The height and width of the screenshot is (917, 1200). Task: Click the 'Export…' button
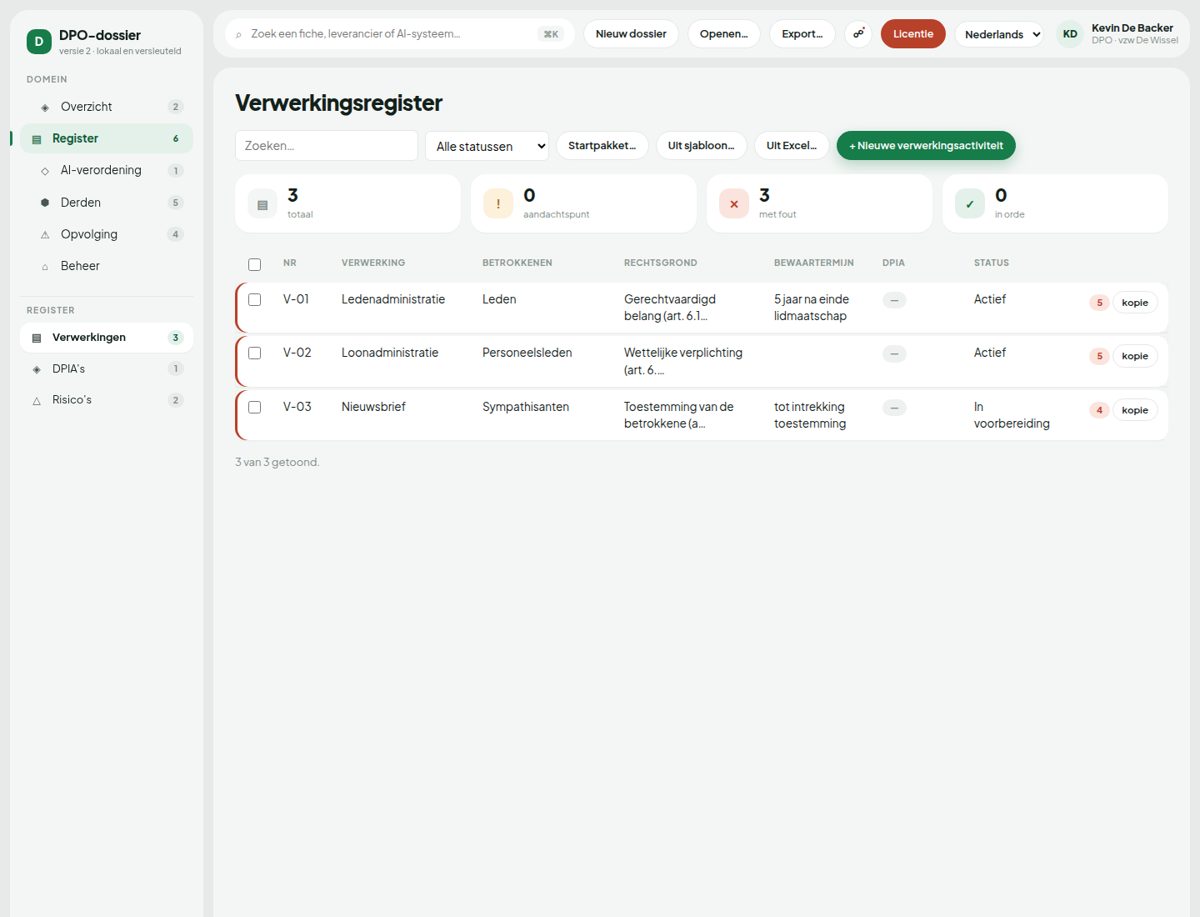tap(802, 34)
